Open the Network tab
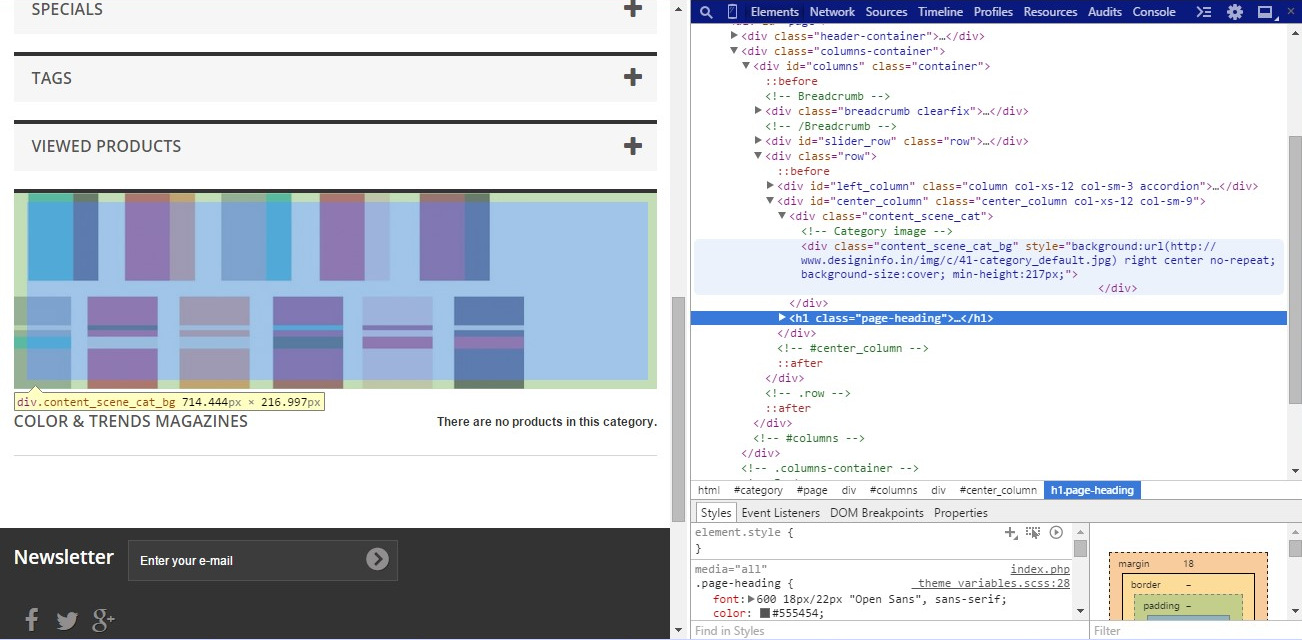Image resolution: width=1302 pixels, height=640 pixels. tap(832, 12)
